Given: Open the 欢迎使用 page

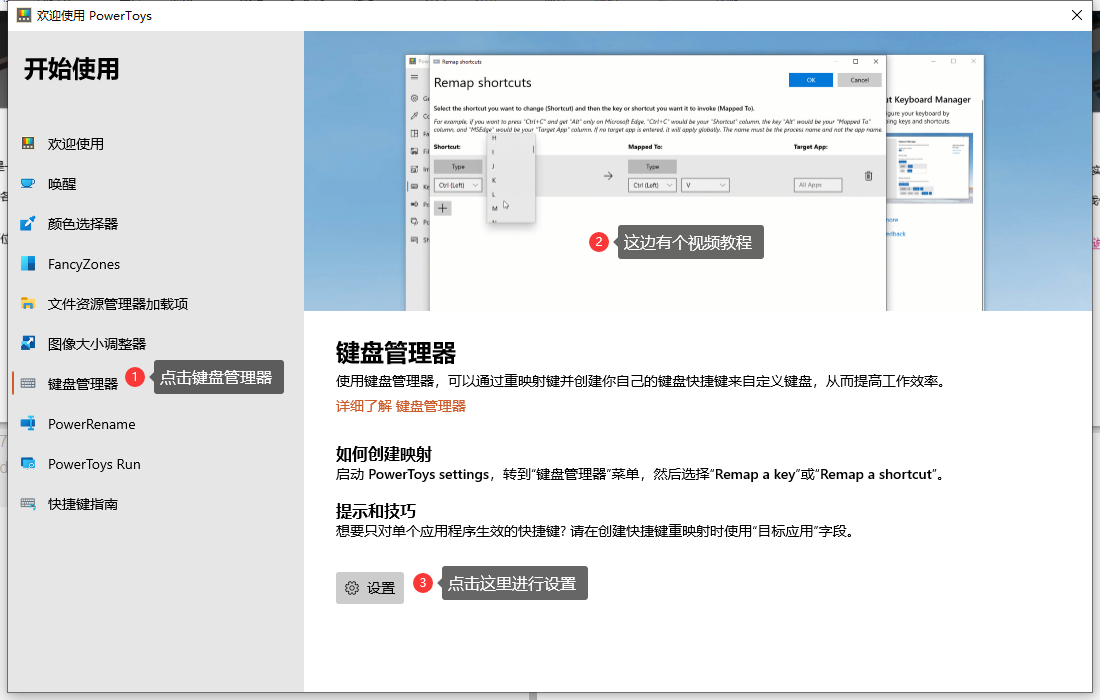Looking at the screenshot, I should (x=76, y=144).
